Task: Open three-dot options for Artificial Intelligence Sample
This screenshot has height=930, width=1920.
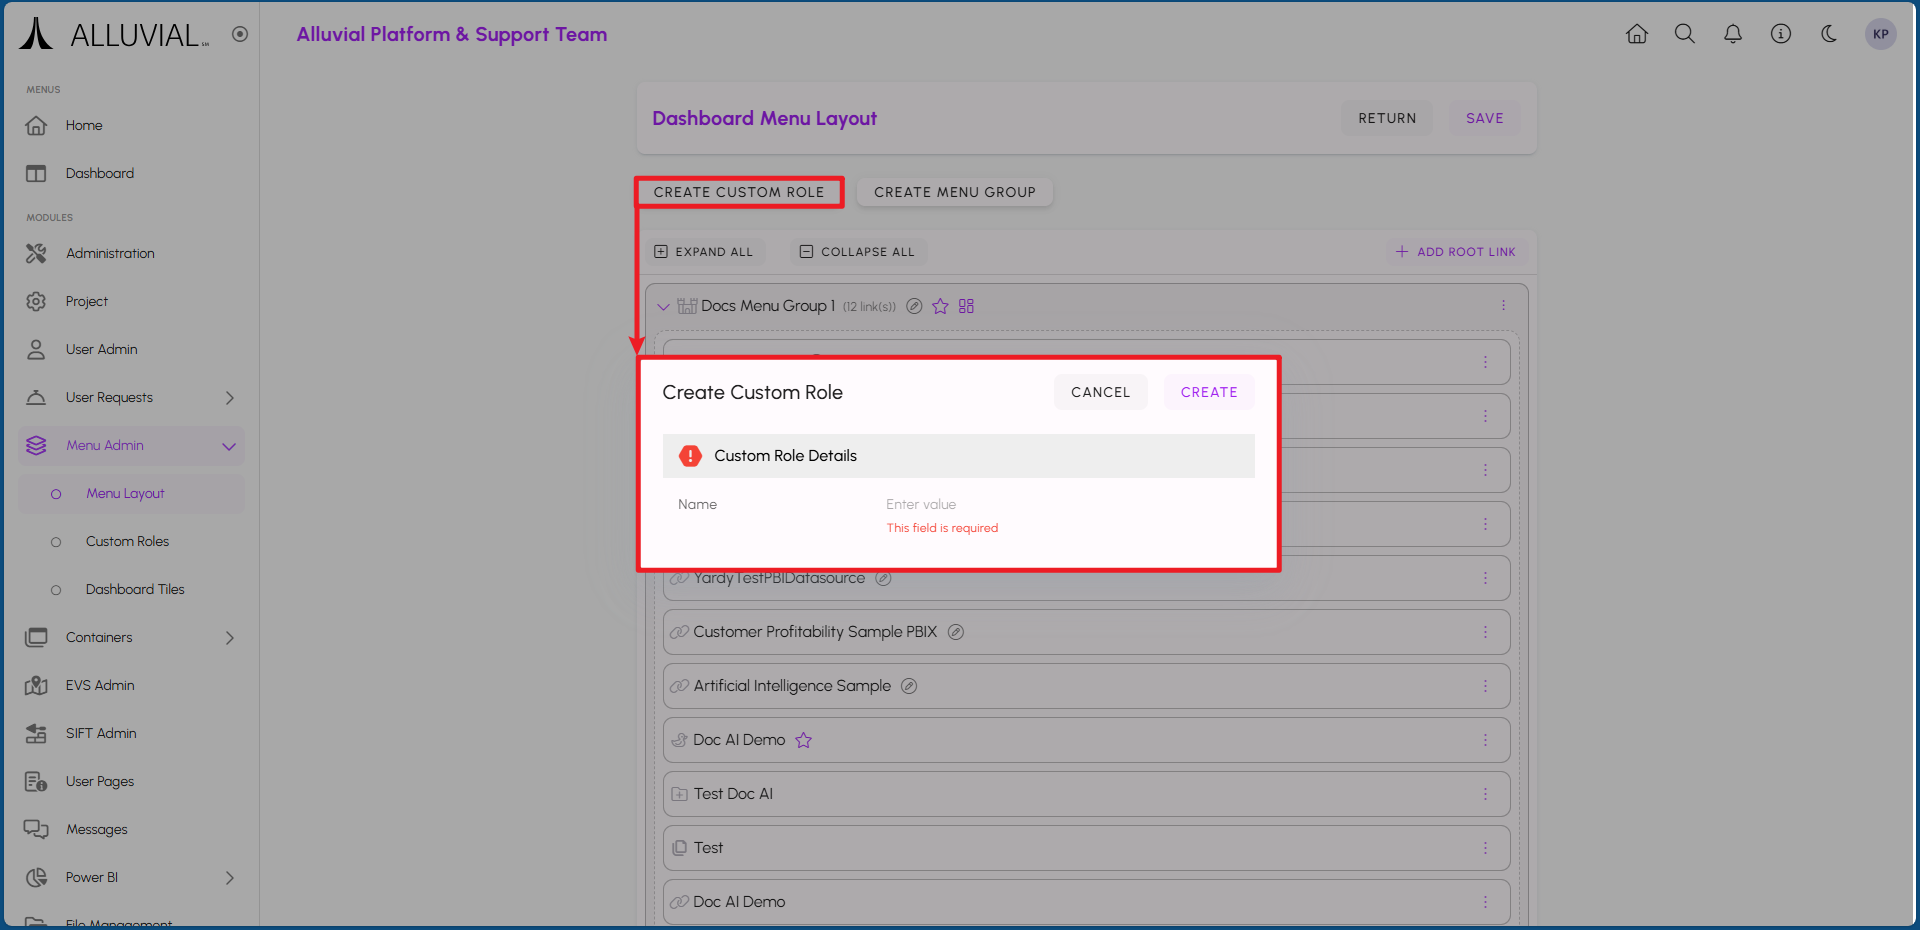Action: coord(1485,686)
